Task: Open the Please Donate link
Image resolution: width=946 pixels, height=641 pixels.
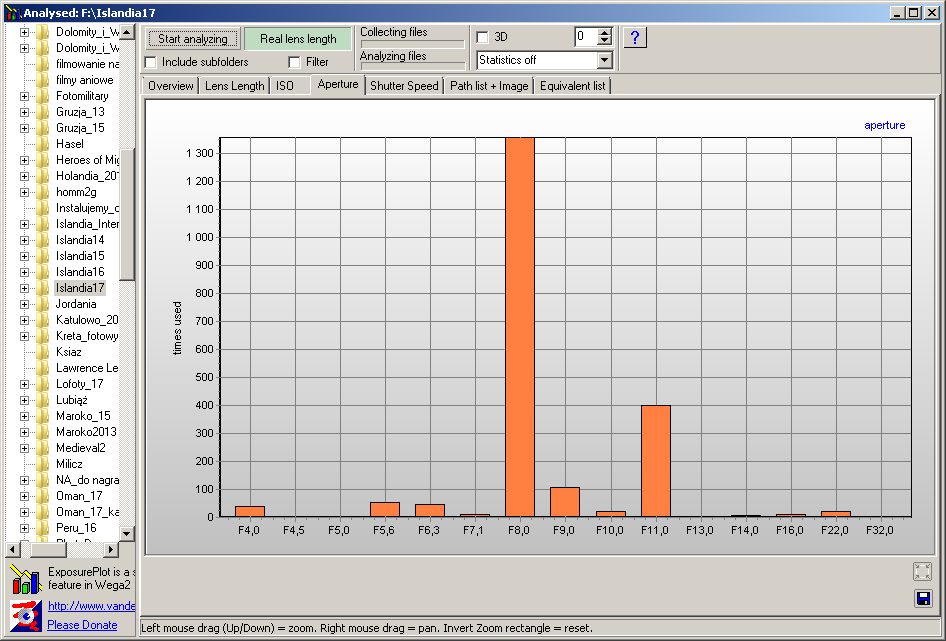Action: coord(82,625)
